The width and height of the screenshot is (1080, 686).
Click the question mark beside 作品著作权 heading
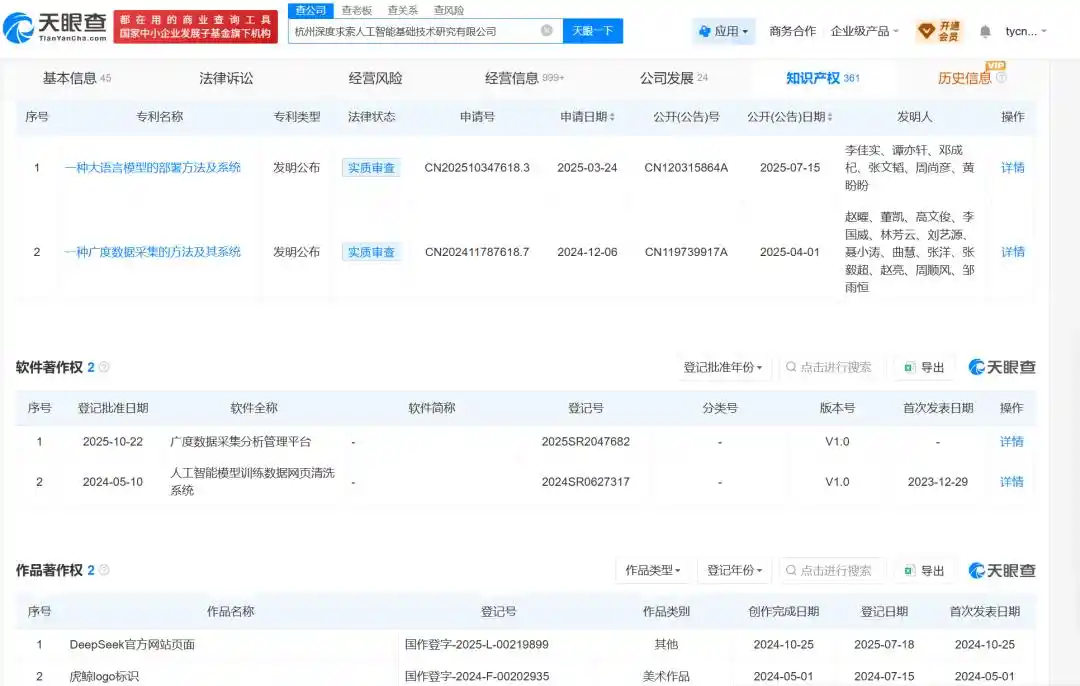click(x=104, y=570)
